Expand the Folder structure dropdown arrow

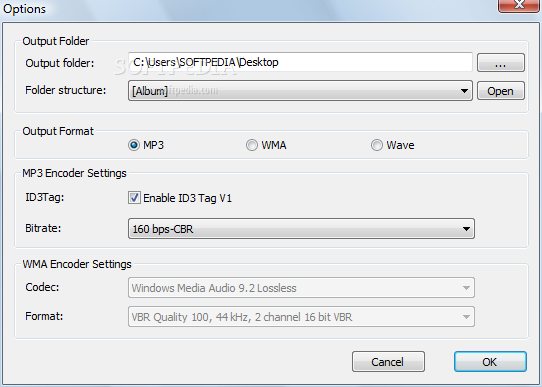464,91
